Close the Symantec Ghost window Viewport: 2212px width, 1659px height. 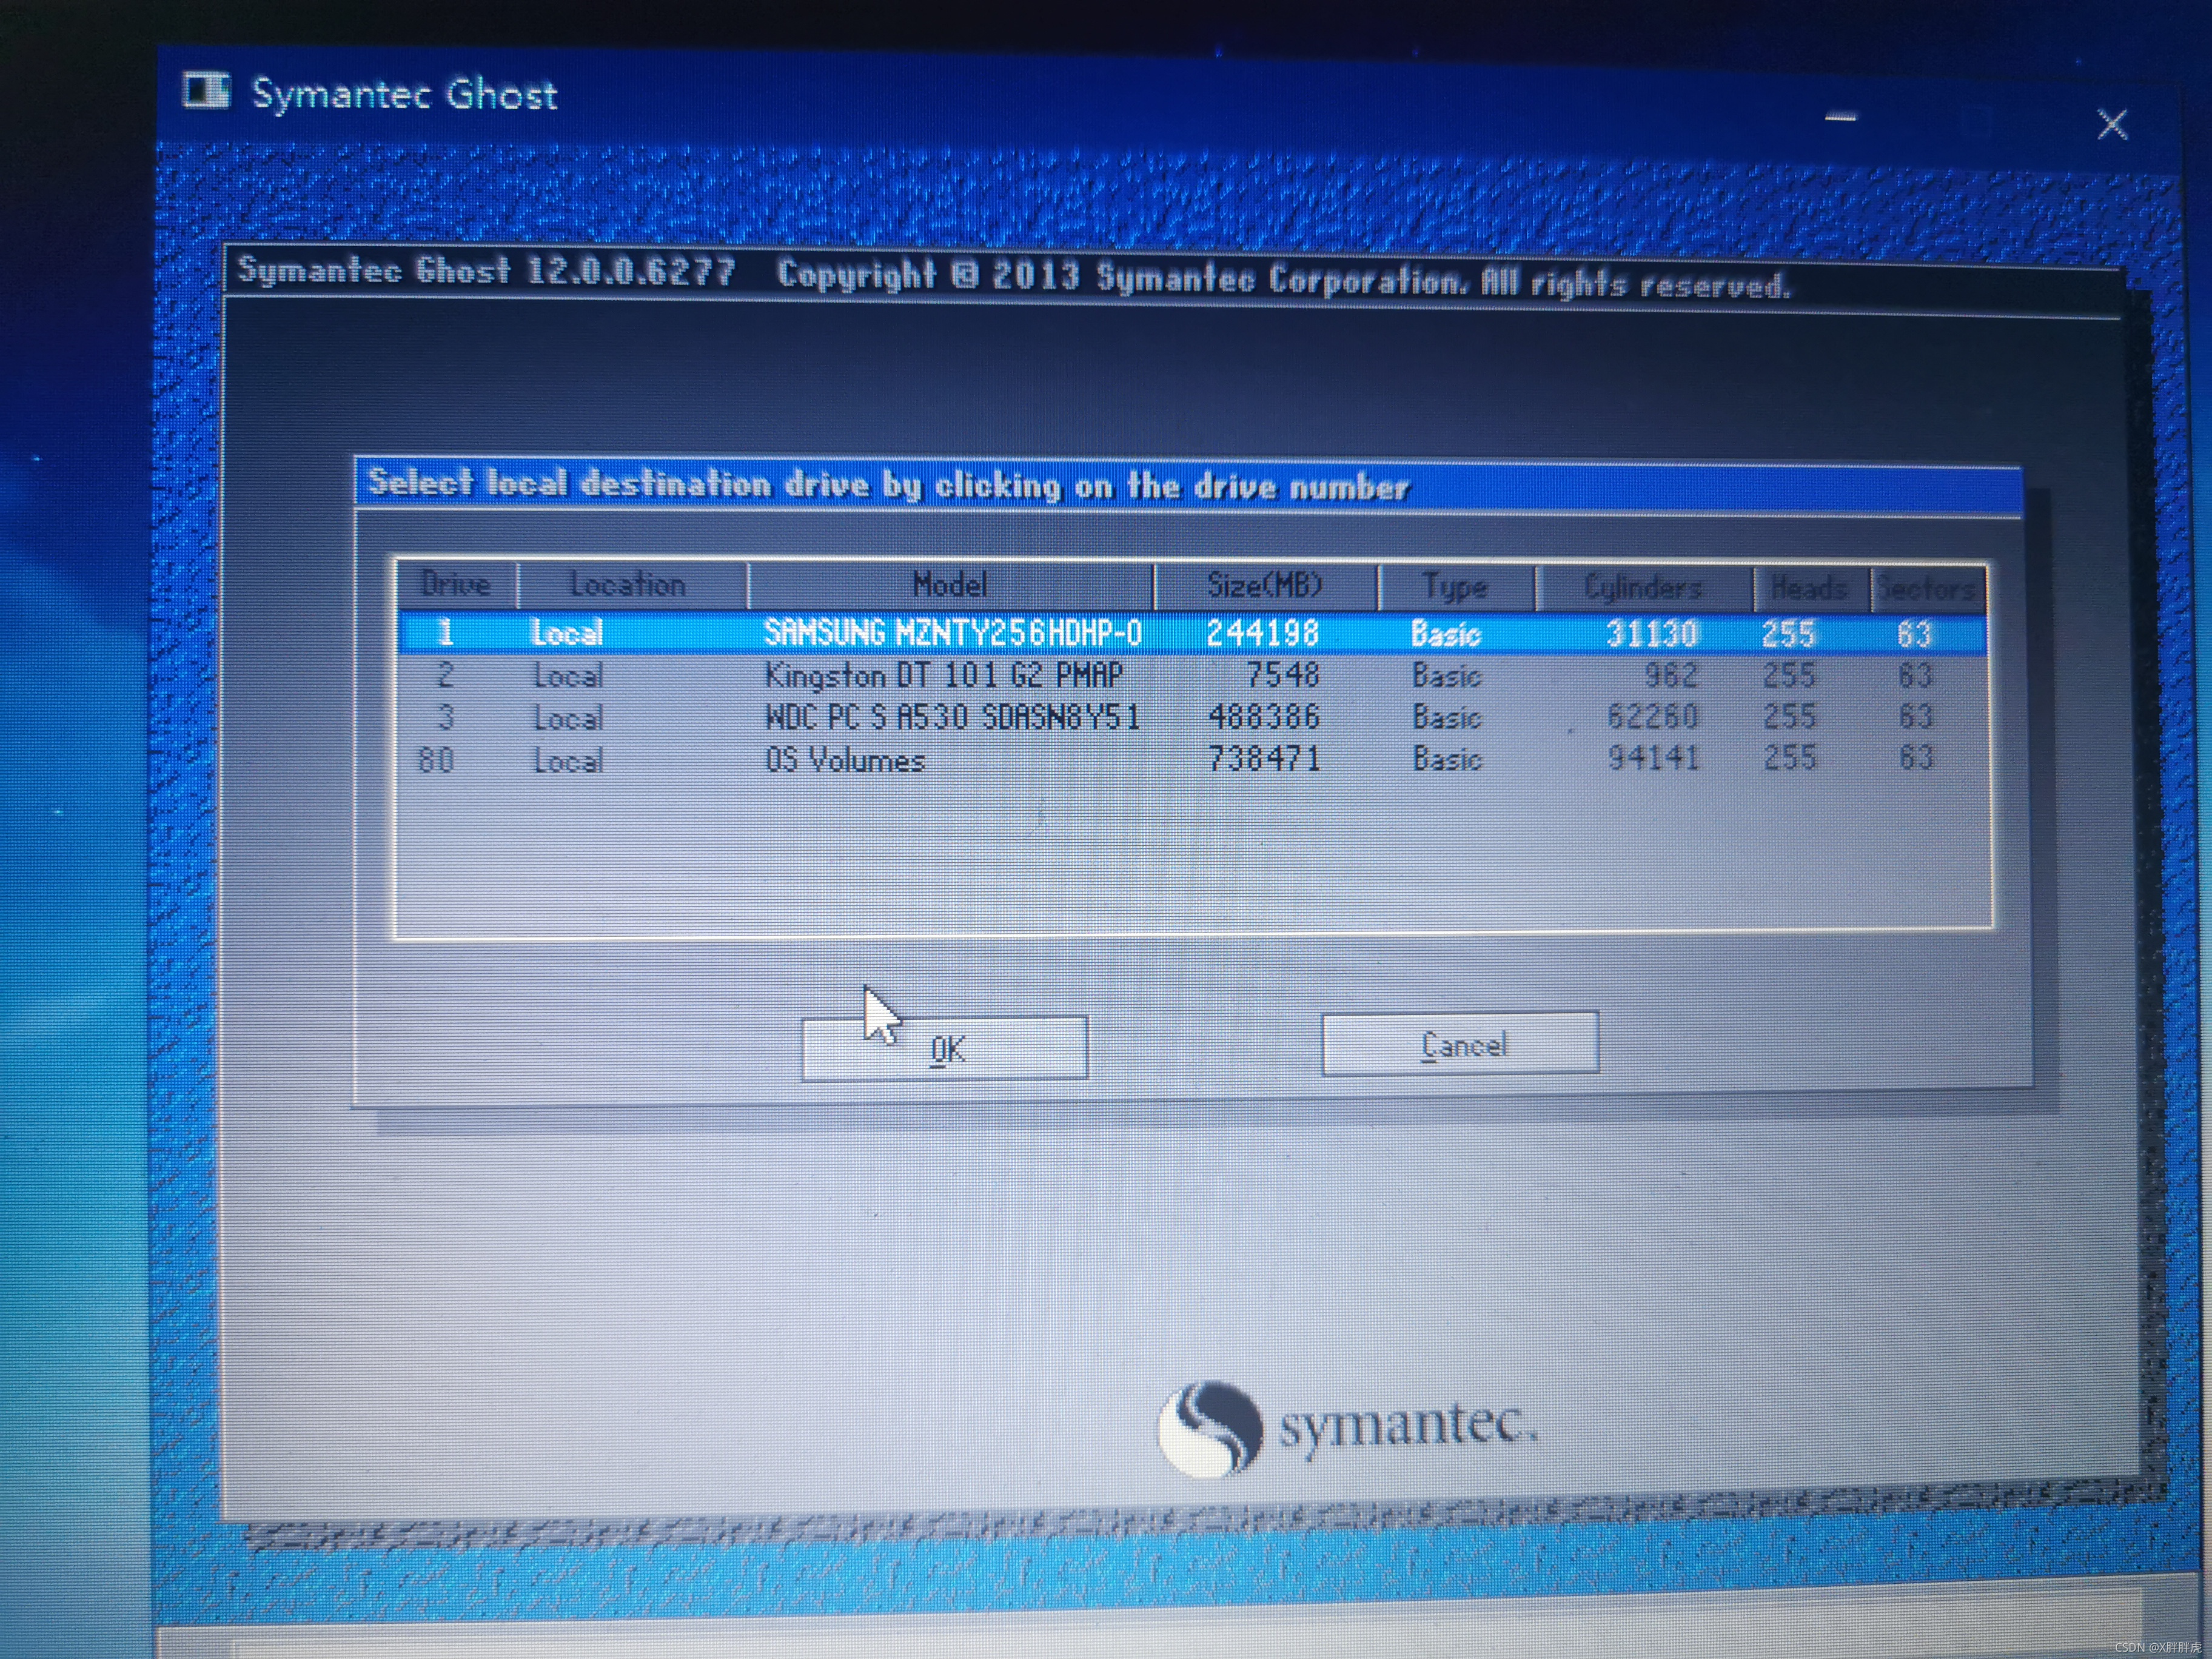(2111, 125)
